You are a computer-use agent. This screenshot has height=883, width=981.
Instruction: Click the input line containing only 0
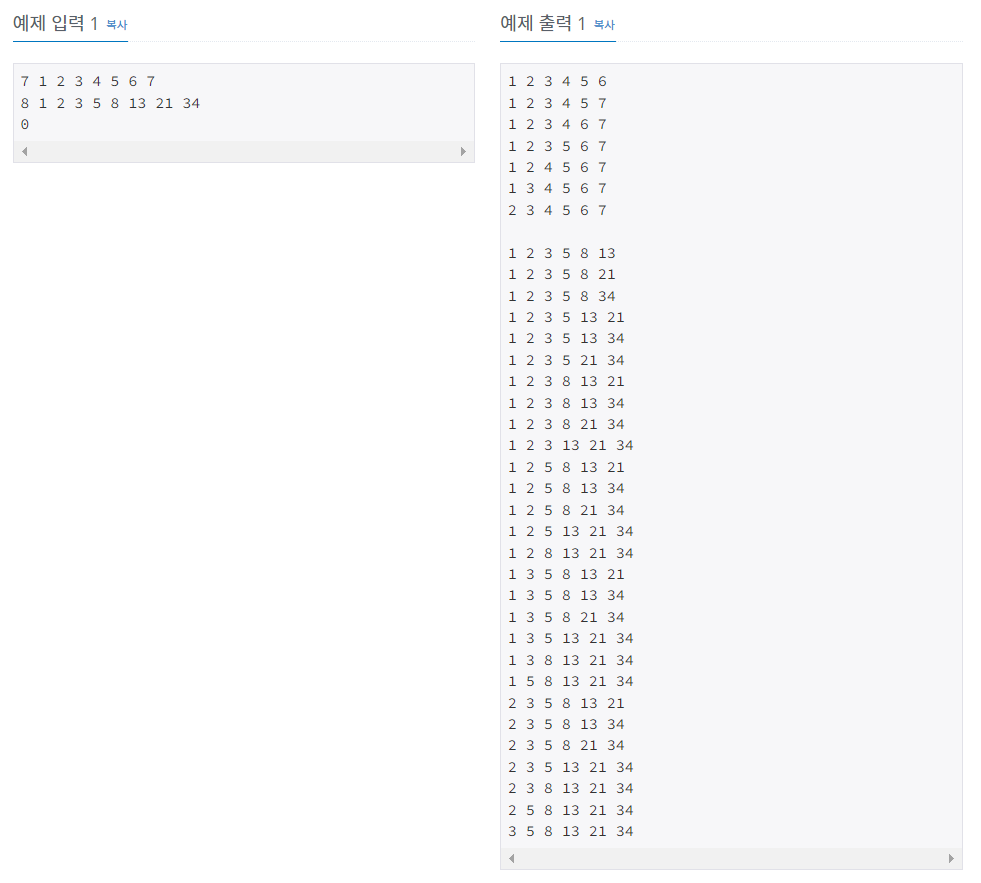click(x=24, y=125)
